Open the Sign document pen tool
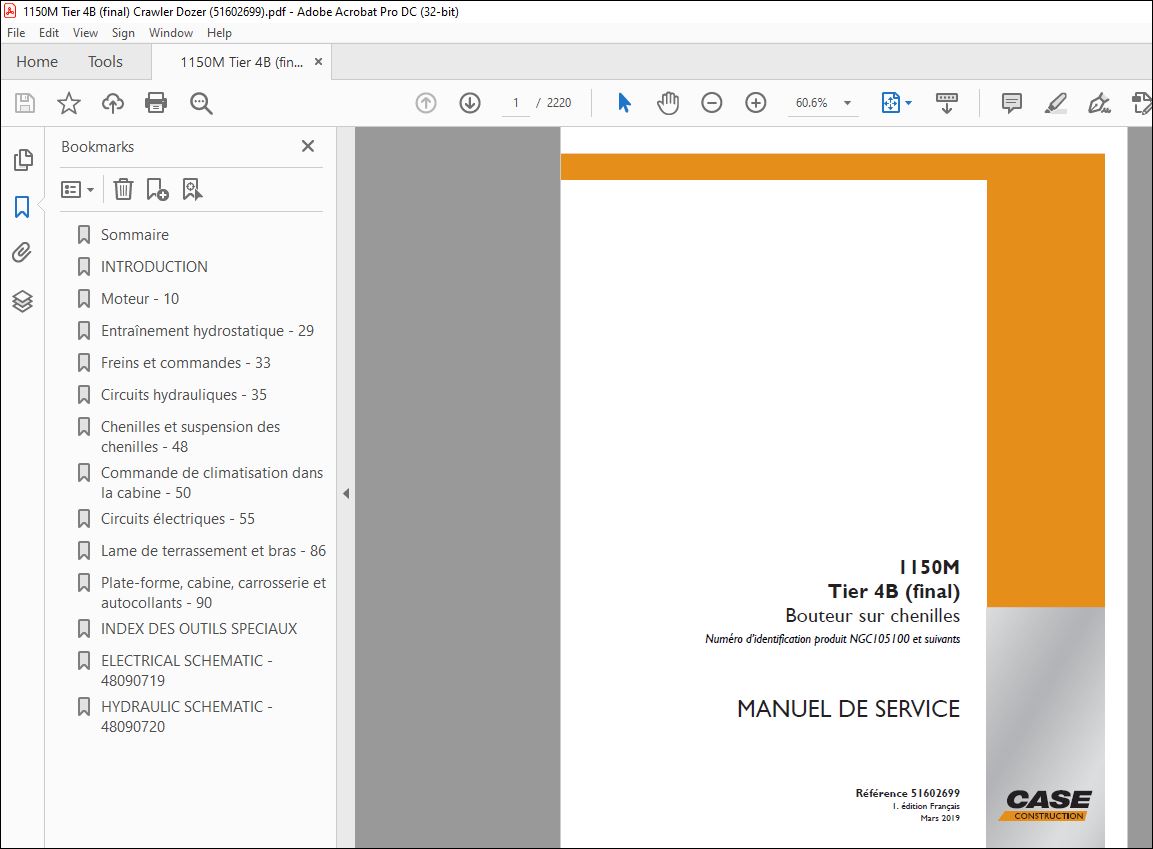 (1099, 103)
